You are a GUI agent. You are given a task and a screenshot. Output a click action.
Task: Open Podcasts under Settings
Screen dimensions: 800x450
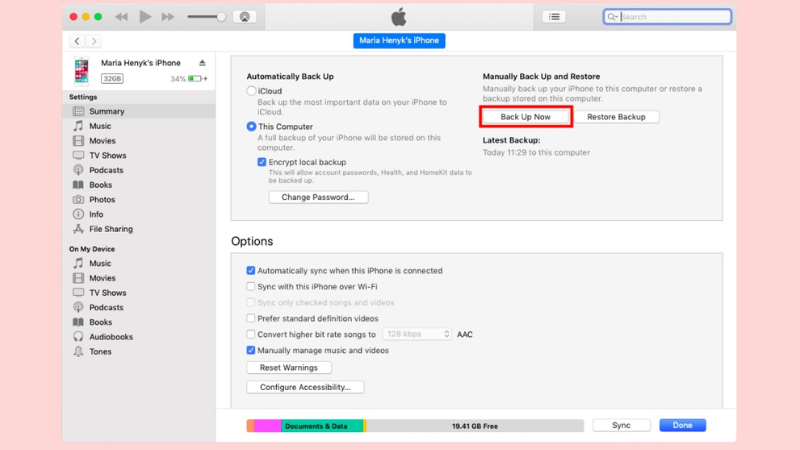[x=139, y=170]
